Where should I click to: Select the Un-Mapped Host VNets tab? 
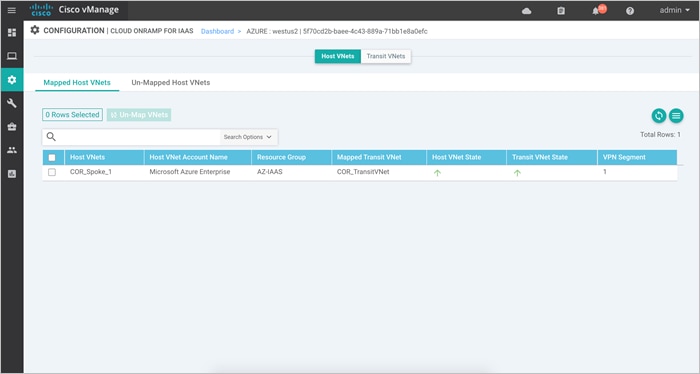pyautogui.click(x=171, y=83)
